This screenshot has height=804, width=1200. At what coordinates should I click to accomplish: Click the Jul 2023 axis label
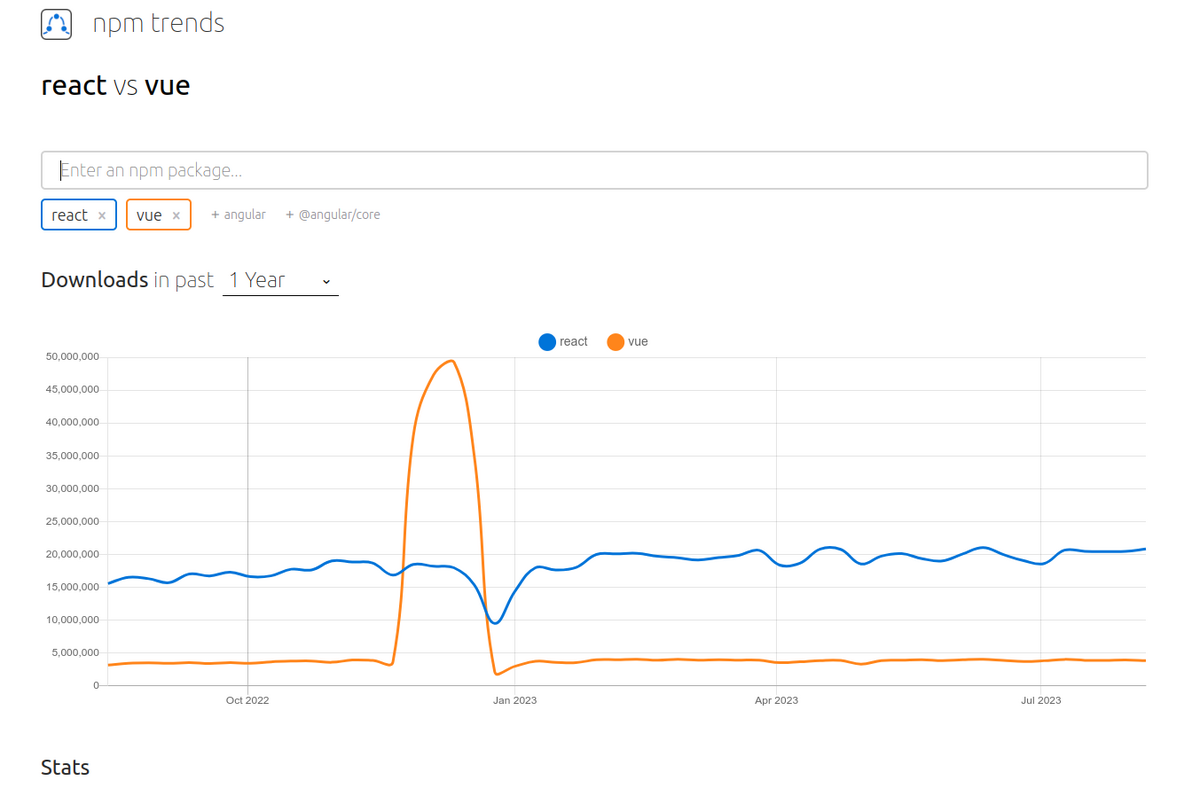coord(1041,701)
